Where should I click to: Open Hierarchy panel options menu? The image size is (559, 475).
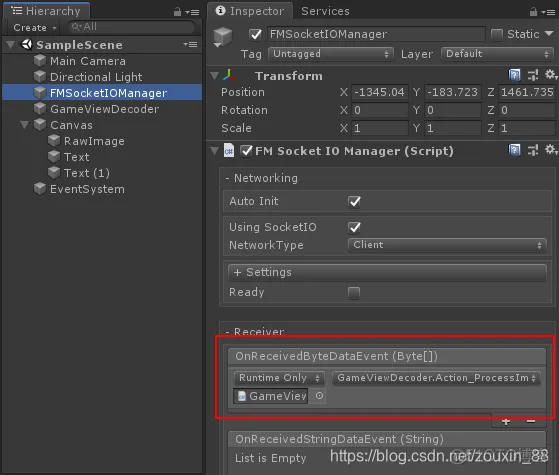point(193,12)
